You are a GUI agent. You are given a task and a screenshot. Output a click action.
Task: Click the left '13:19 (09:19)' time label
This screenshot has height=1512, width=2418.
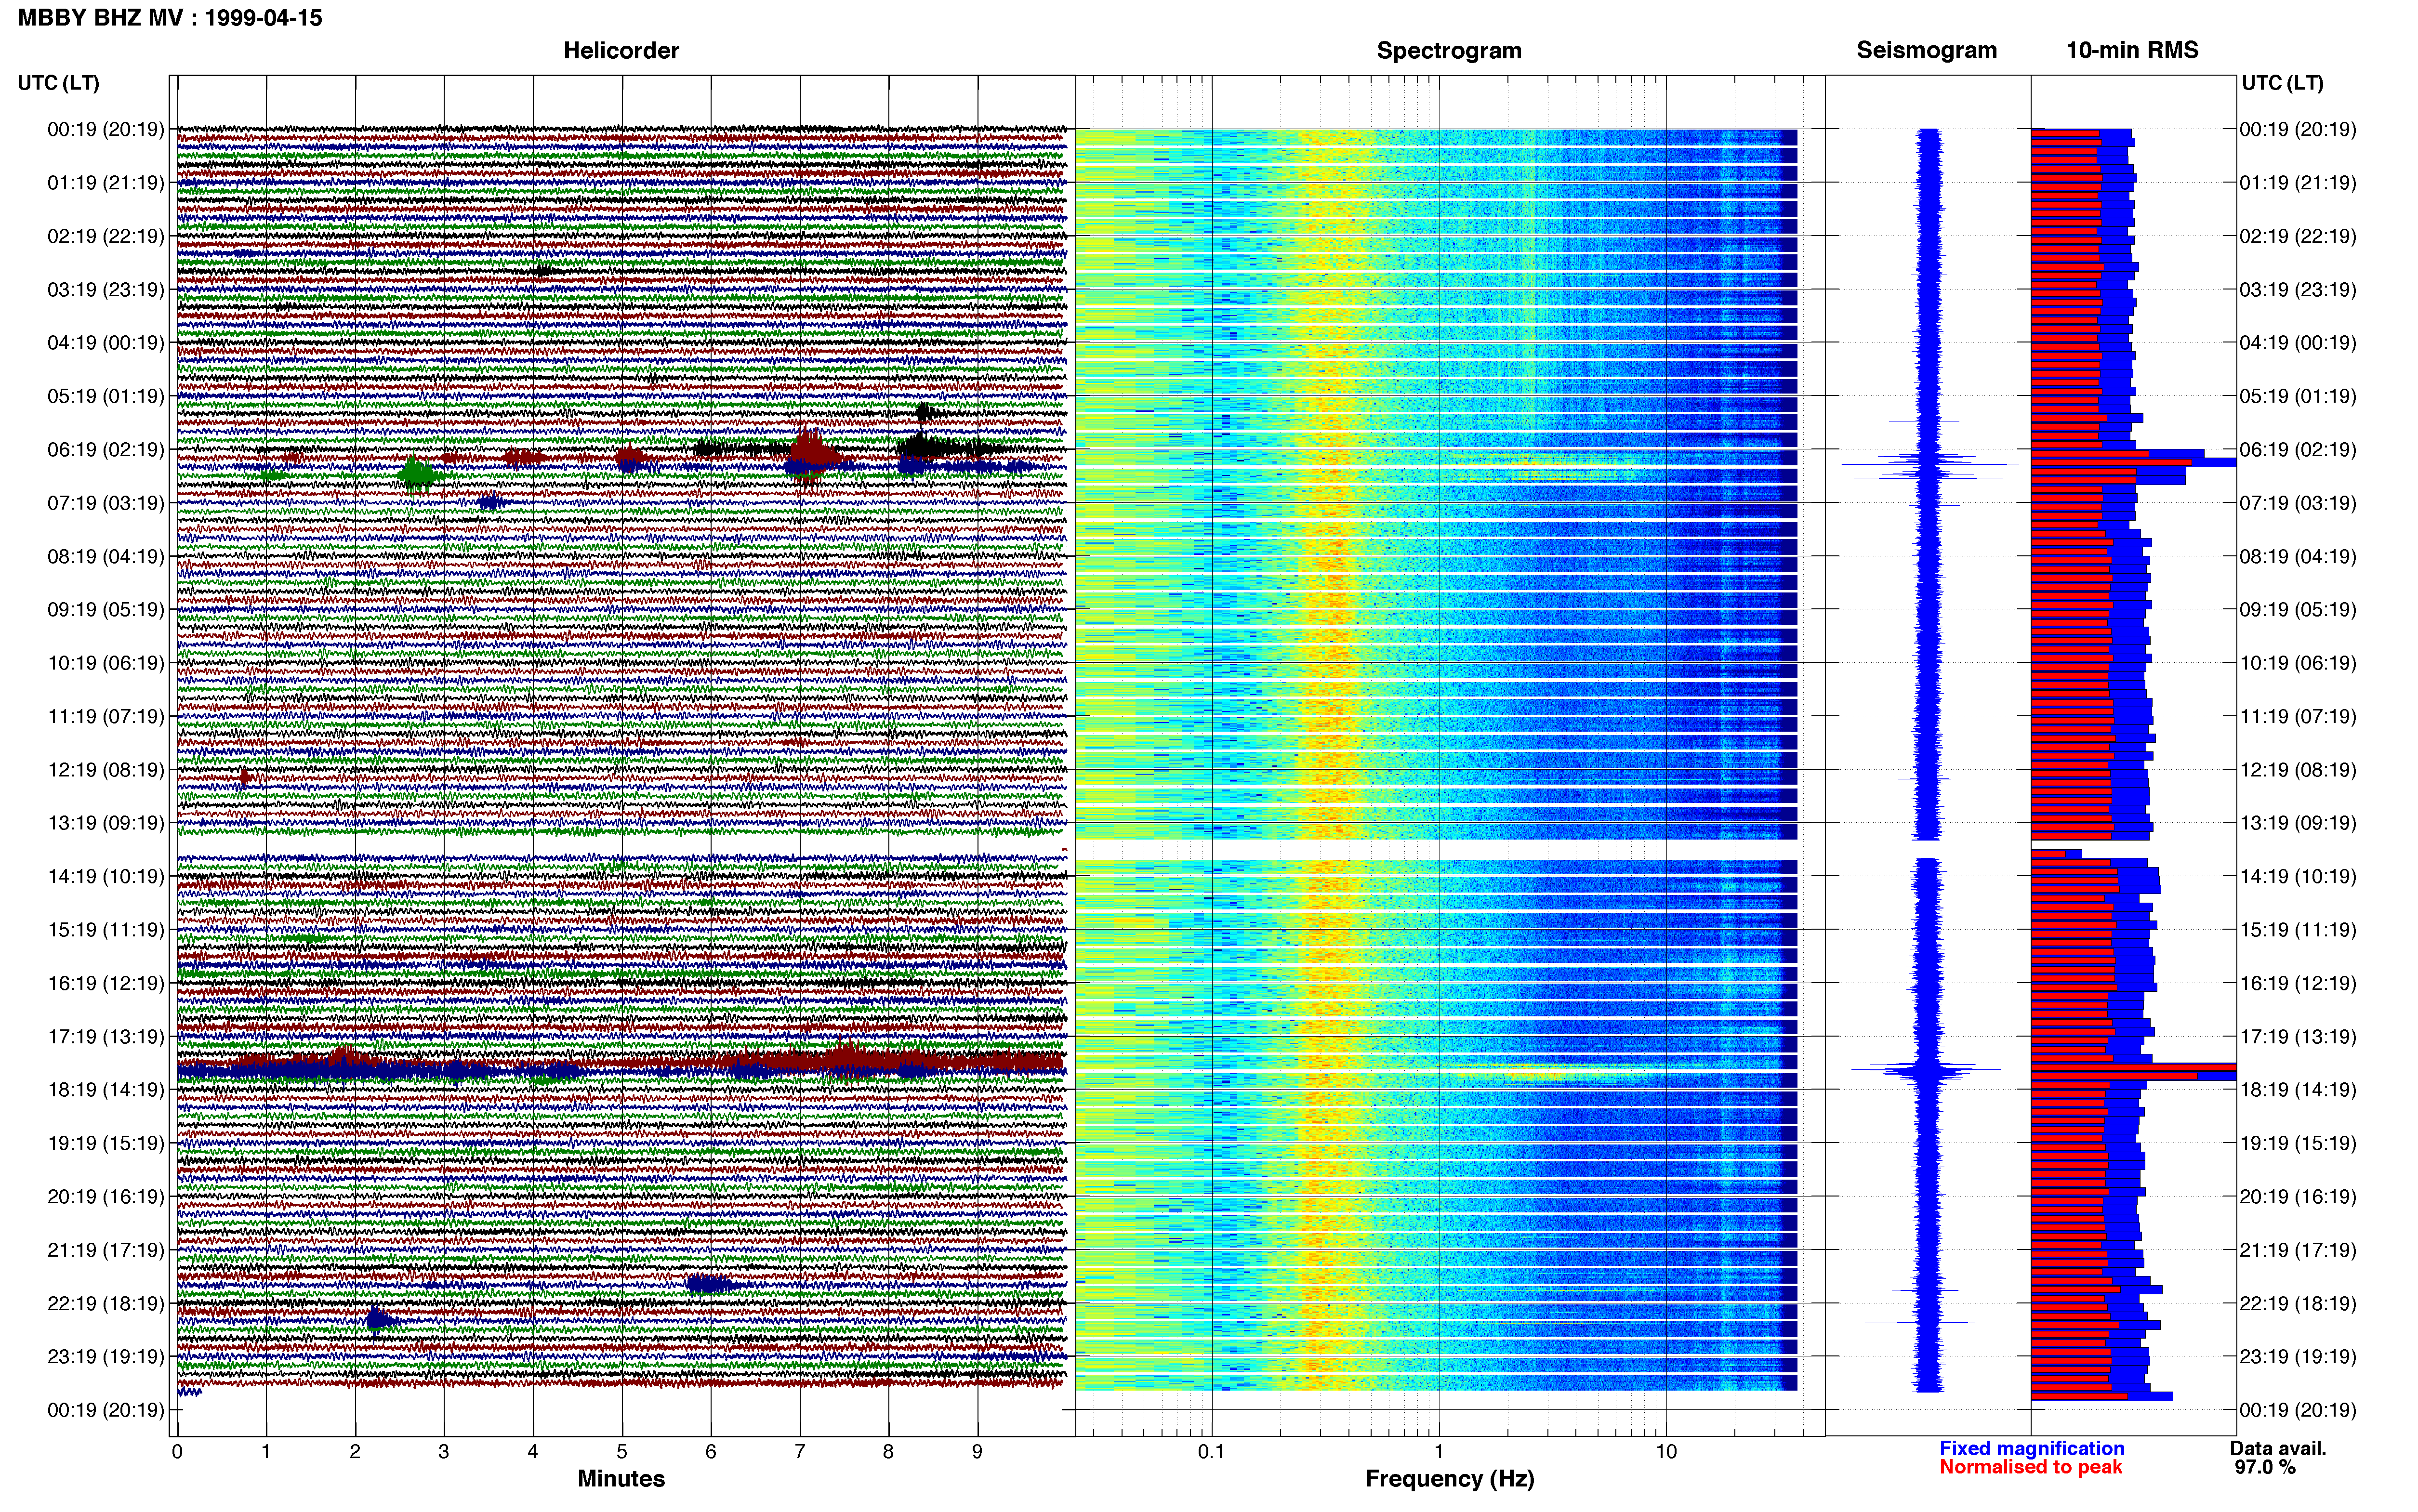pos(105,823)
